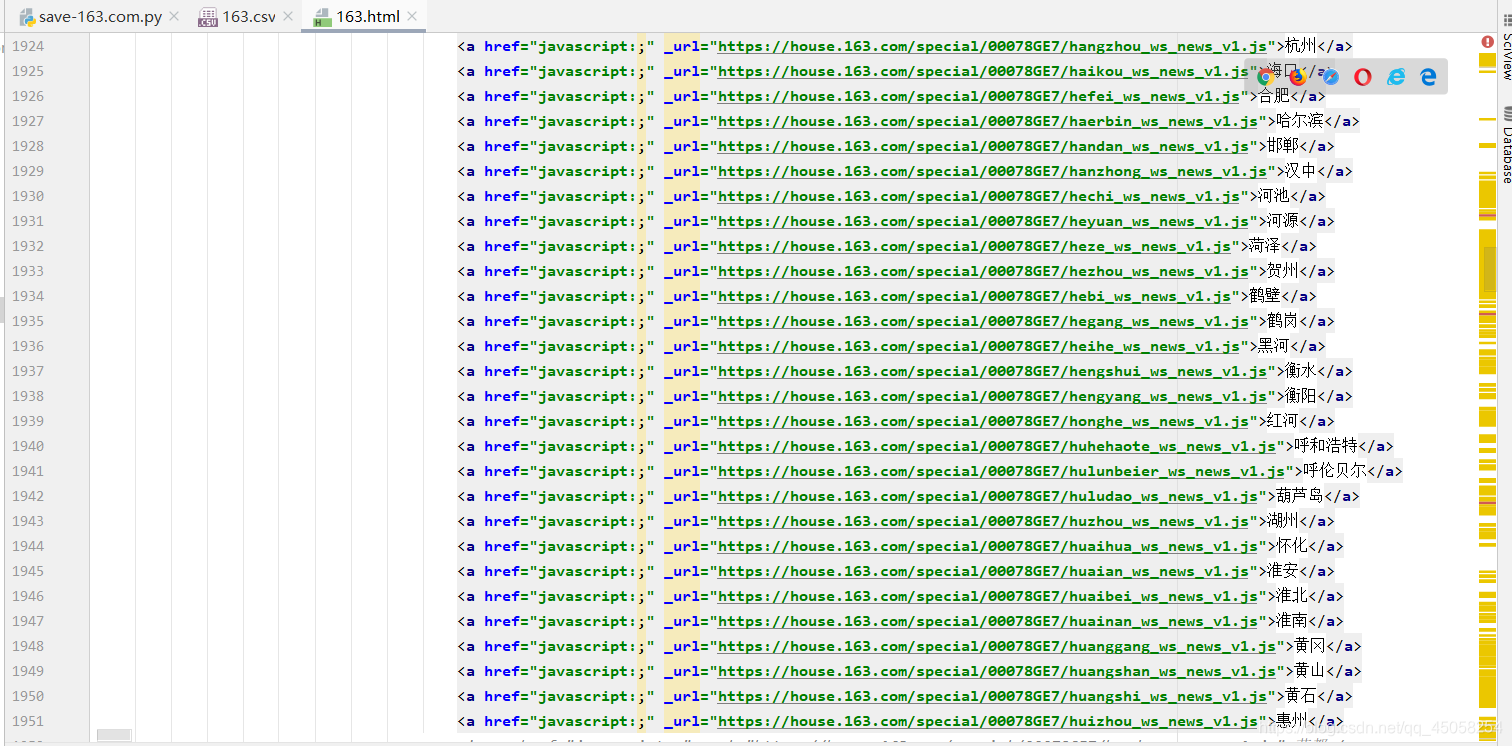Open the Database side panel
The height and width of the screenshot is (746, 1512).
1505,146
